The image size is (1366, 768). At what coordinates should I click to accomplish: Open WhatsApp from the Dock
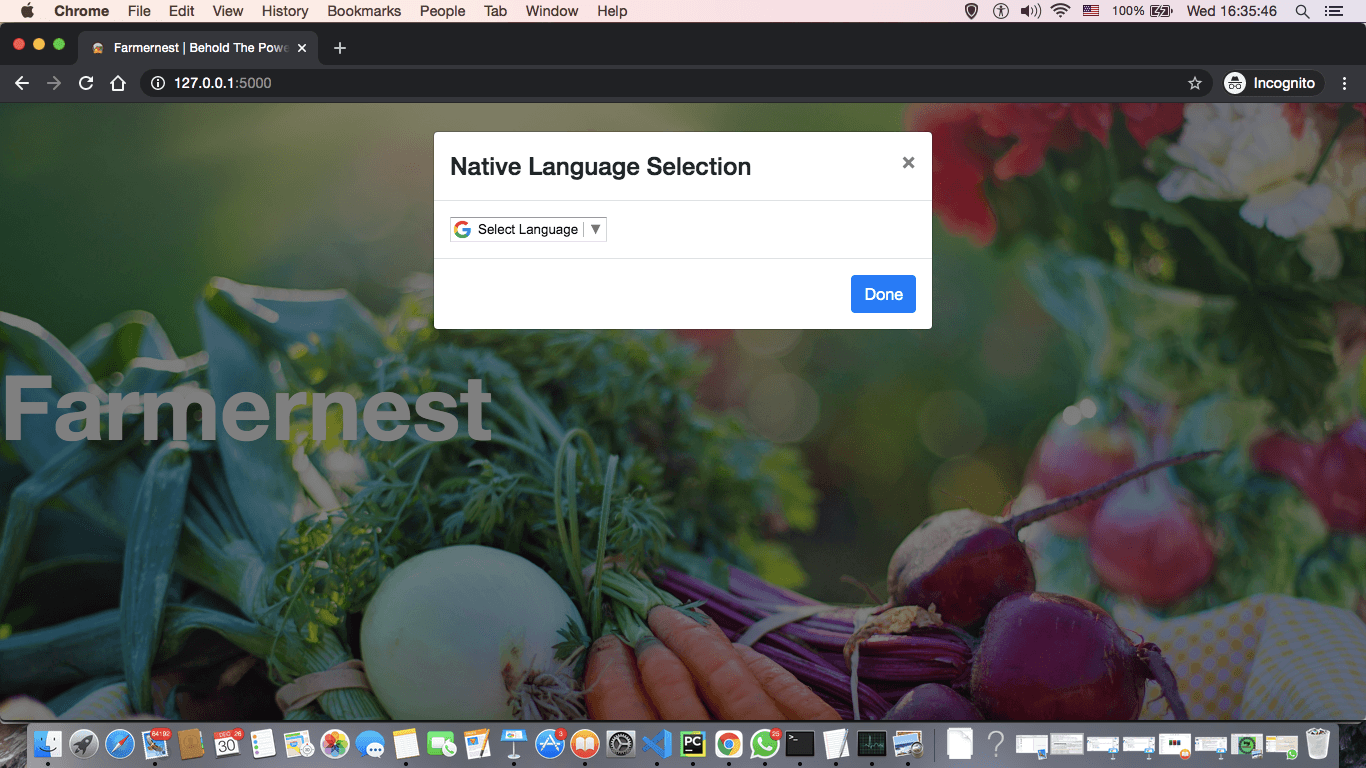[x=764, y=743]
